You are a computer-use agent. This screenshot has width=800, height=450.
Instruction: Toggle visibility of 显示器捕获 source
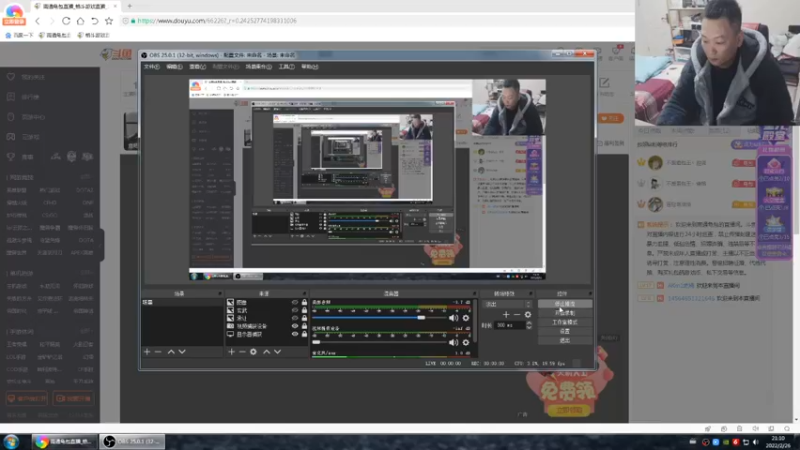(x=295, y=334)
